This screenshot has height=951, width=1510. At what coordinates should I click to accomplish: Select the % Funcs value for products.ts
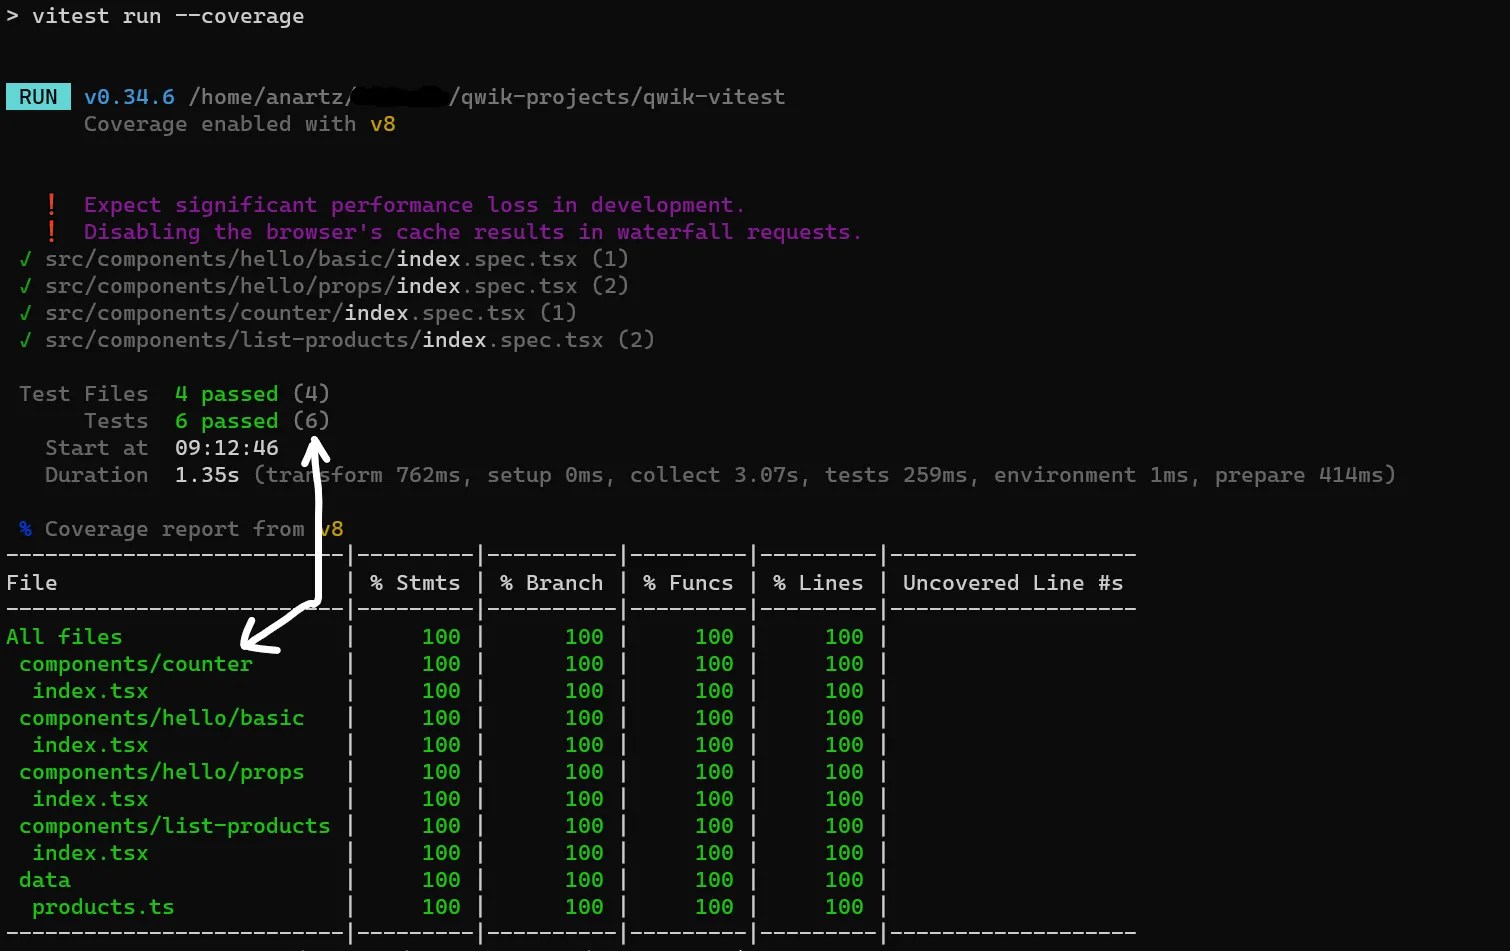point(714,907)
